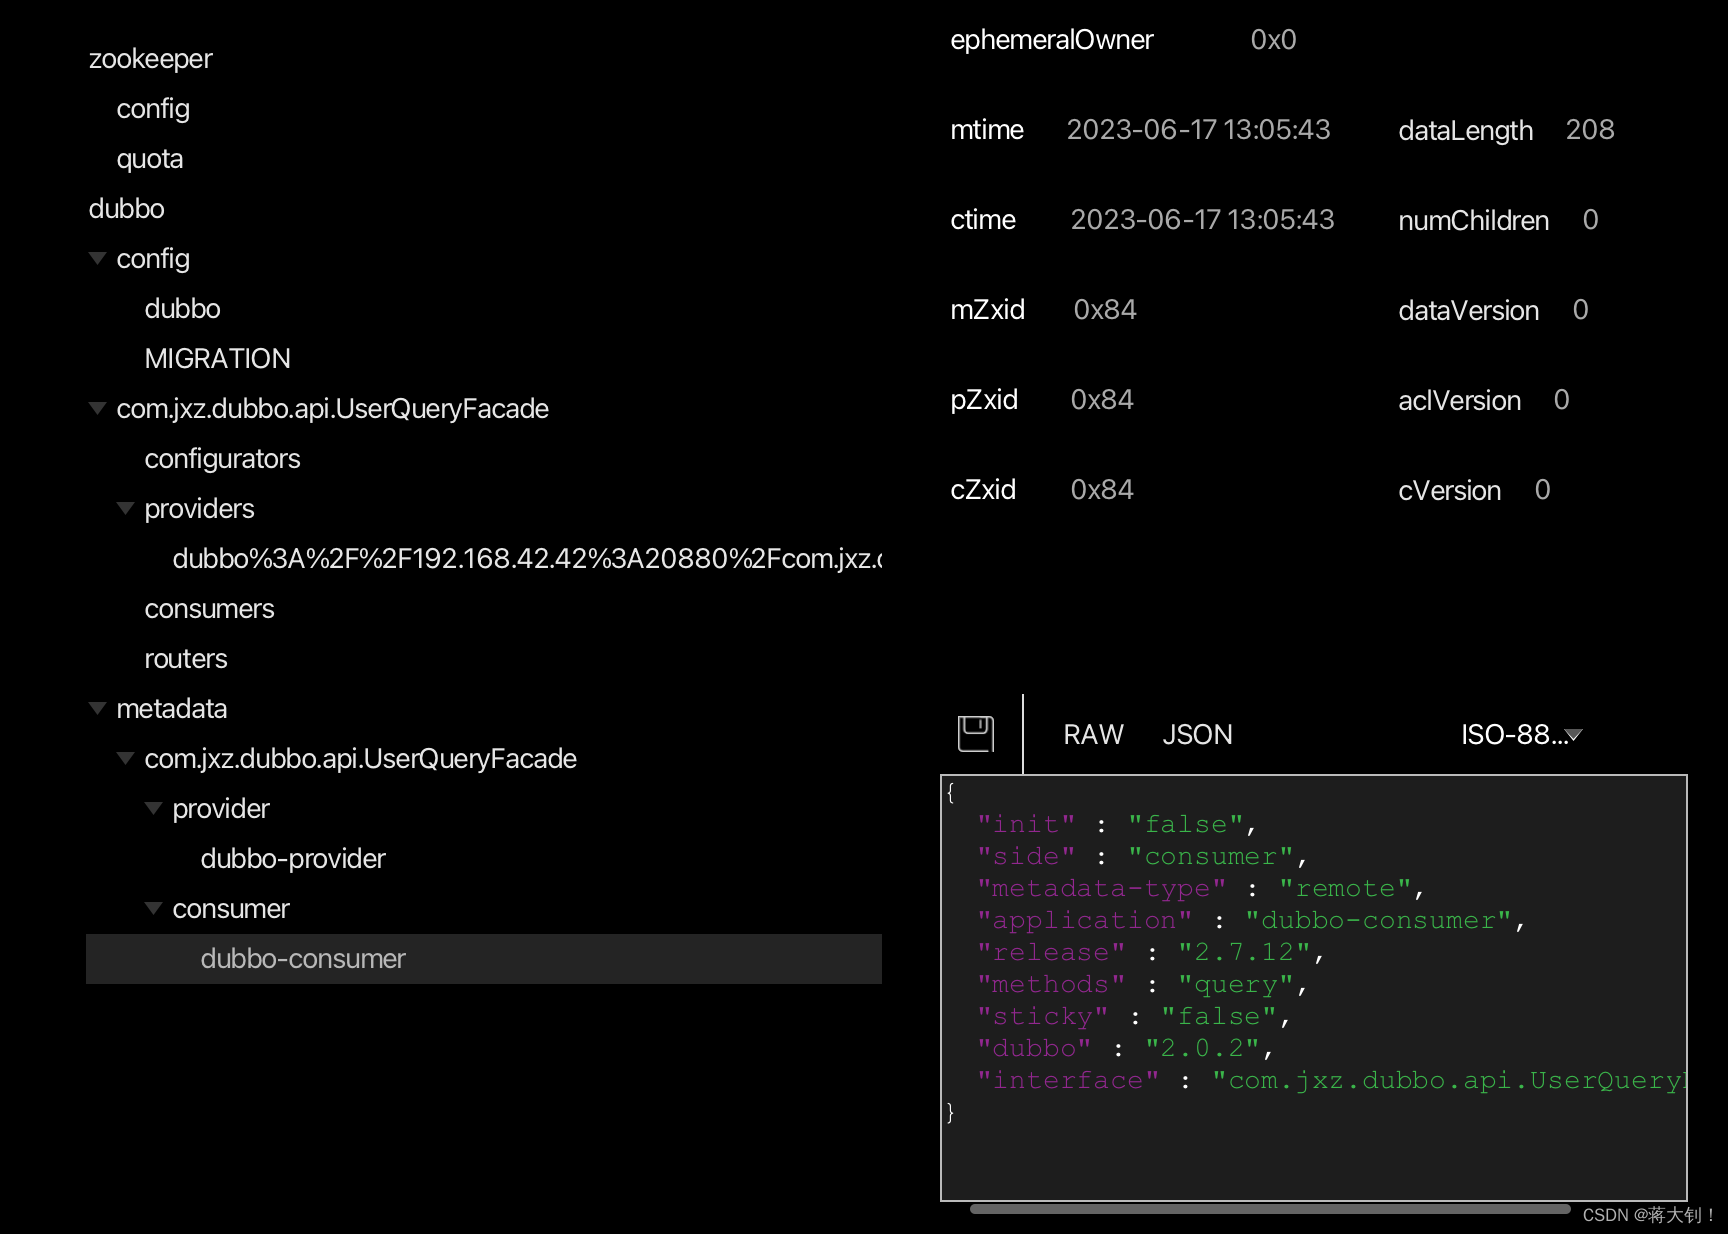
Task: Collapse the metadata node
Action: point(98,708)
